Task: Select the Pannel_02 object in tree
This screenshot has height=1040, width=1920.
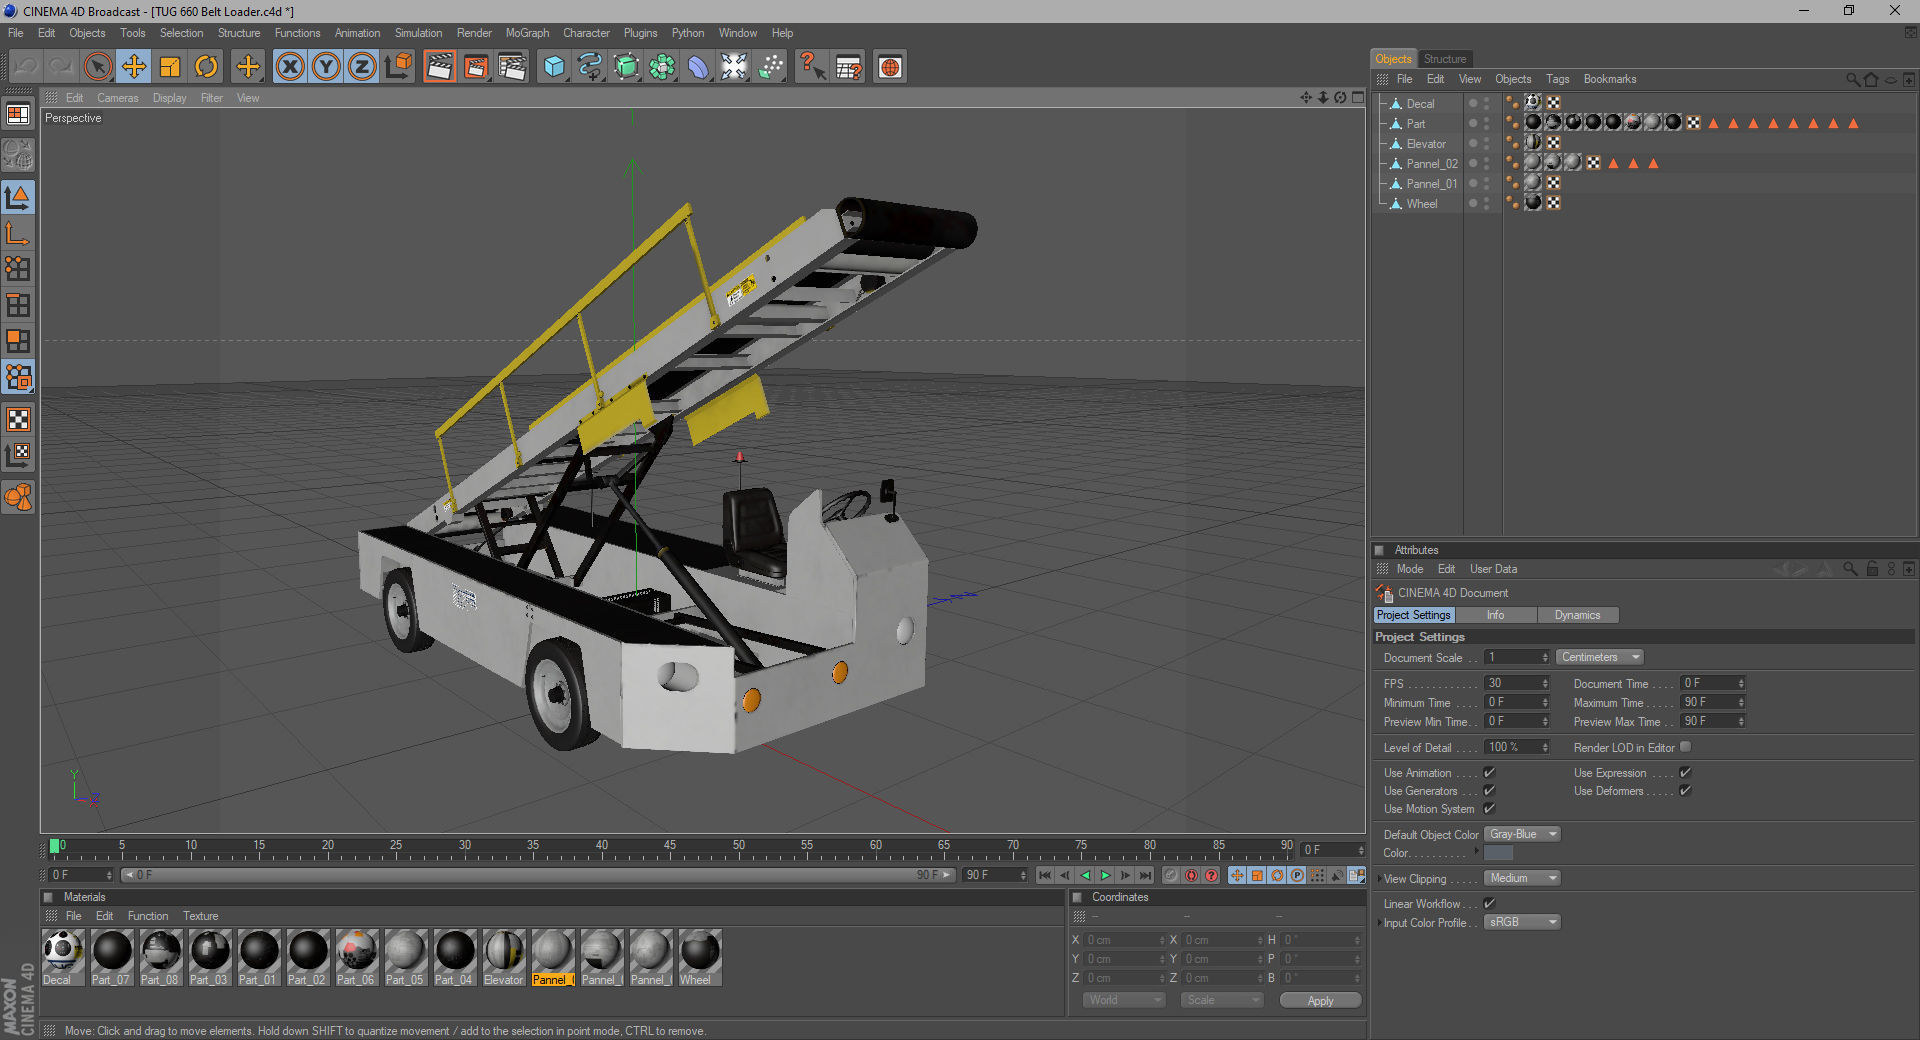Action: coord(1431,164)
